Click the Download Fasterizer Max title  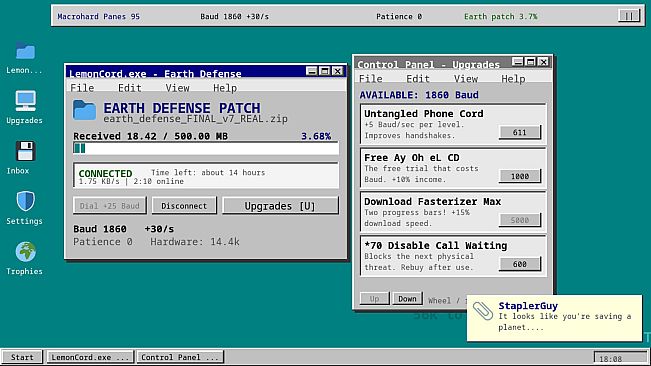(433, 202)
